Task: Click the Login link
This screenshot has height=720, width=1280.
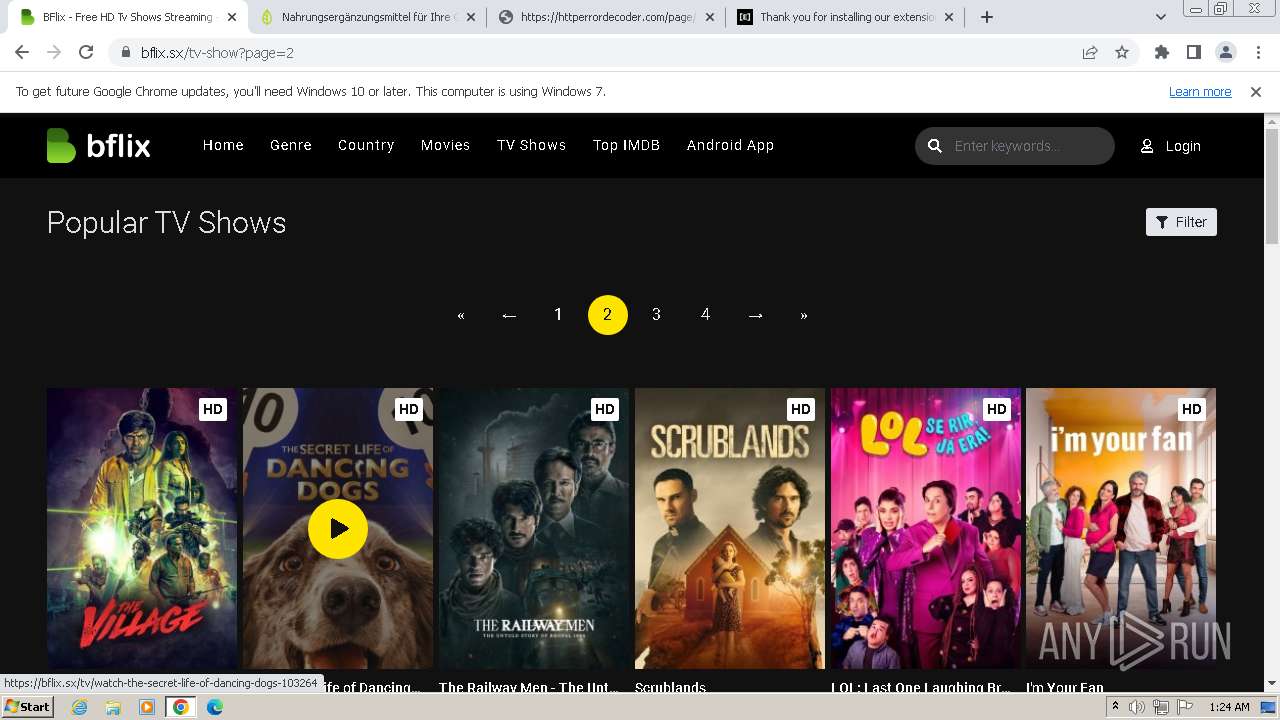Action: pyautogui.click(x=1183, y=146)
